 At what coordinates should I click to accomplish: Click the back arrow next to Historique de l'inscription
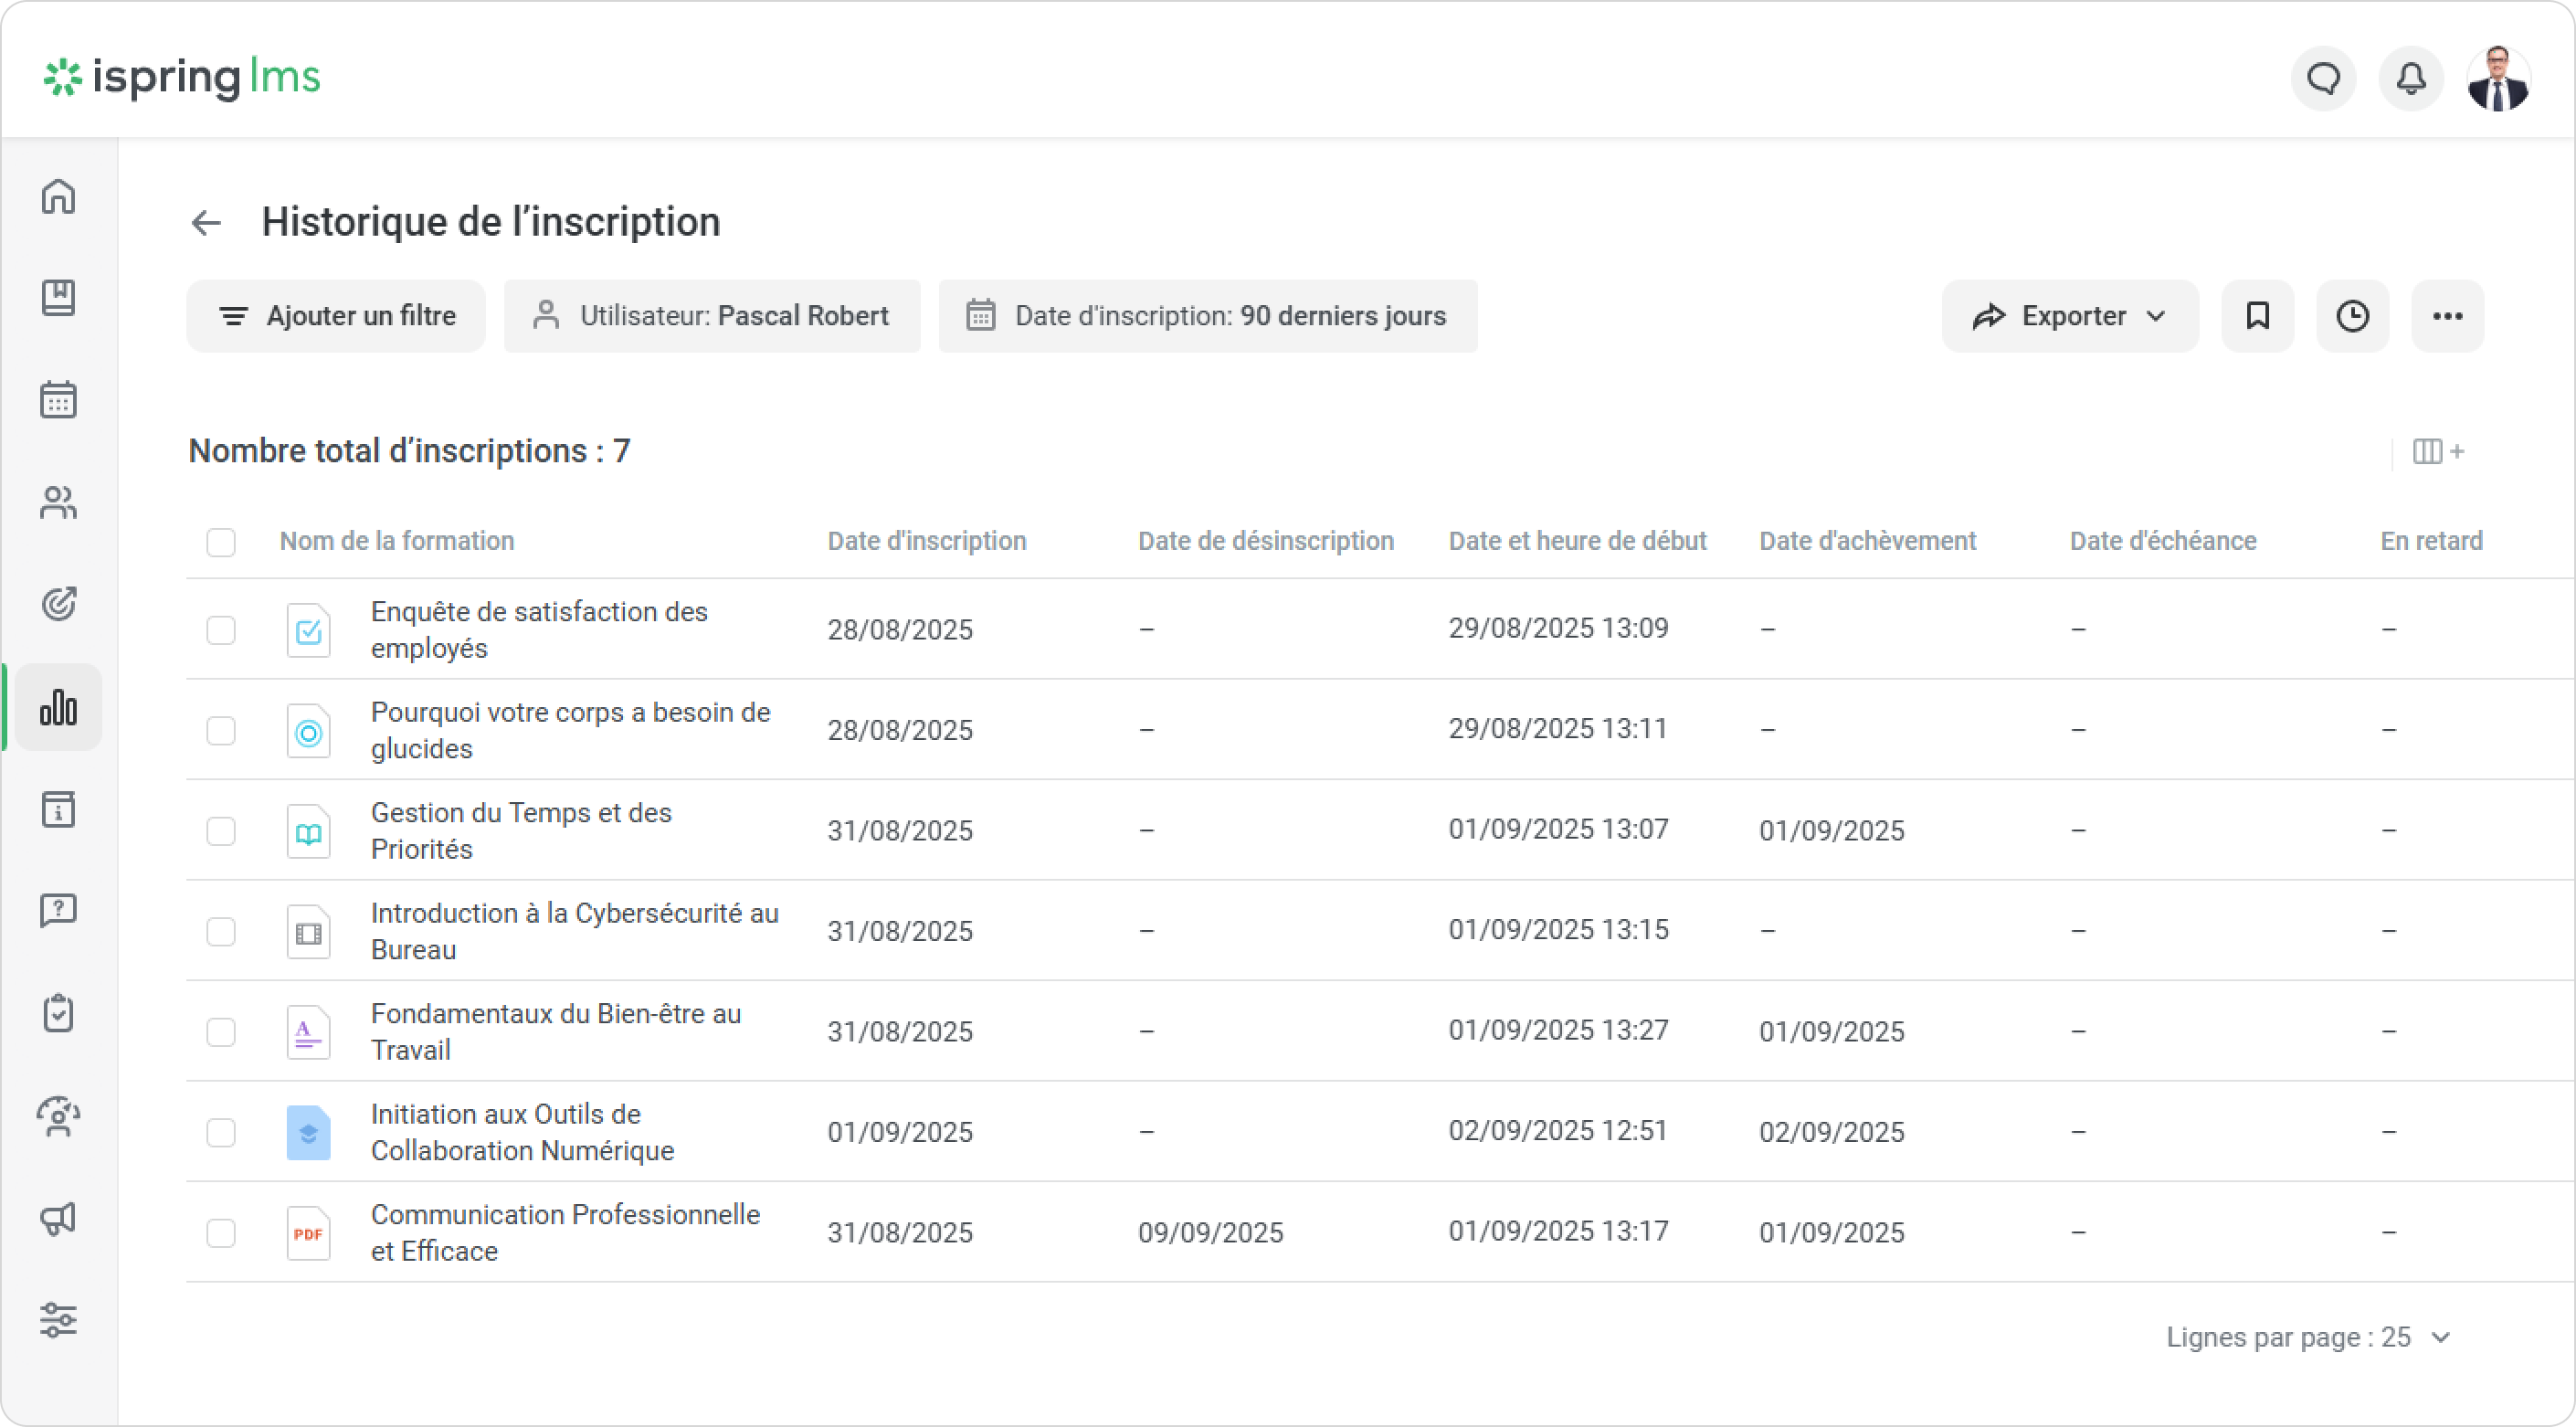206,222
